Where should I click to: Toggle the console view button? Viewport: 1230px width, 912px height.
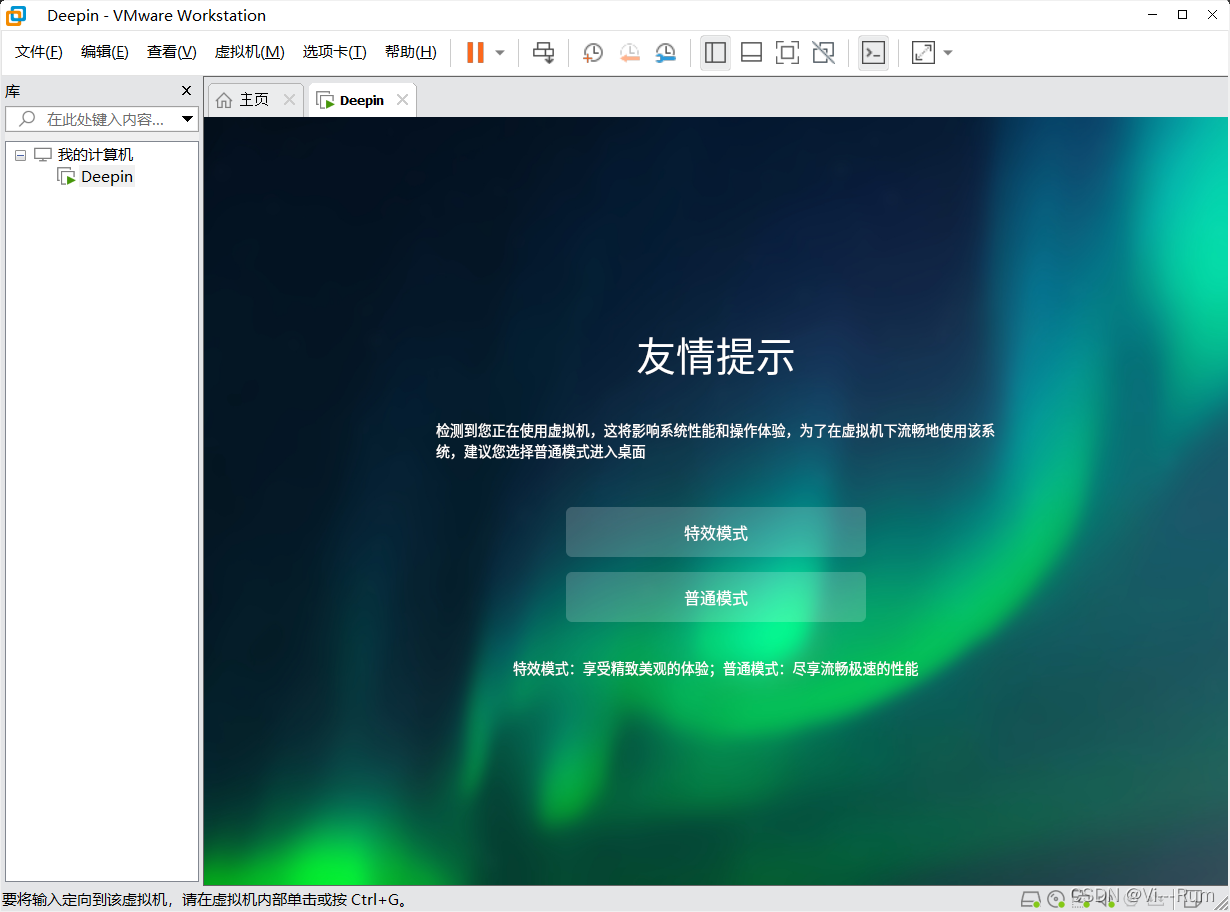tap(873, 53)
